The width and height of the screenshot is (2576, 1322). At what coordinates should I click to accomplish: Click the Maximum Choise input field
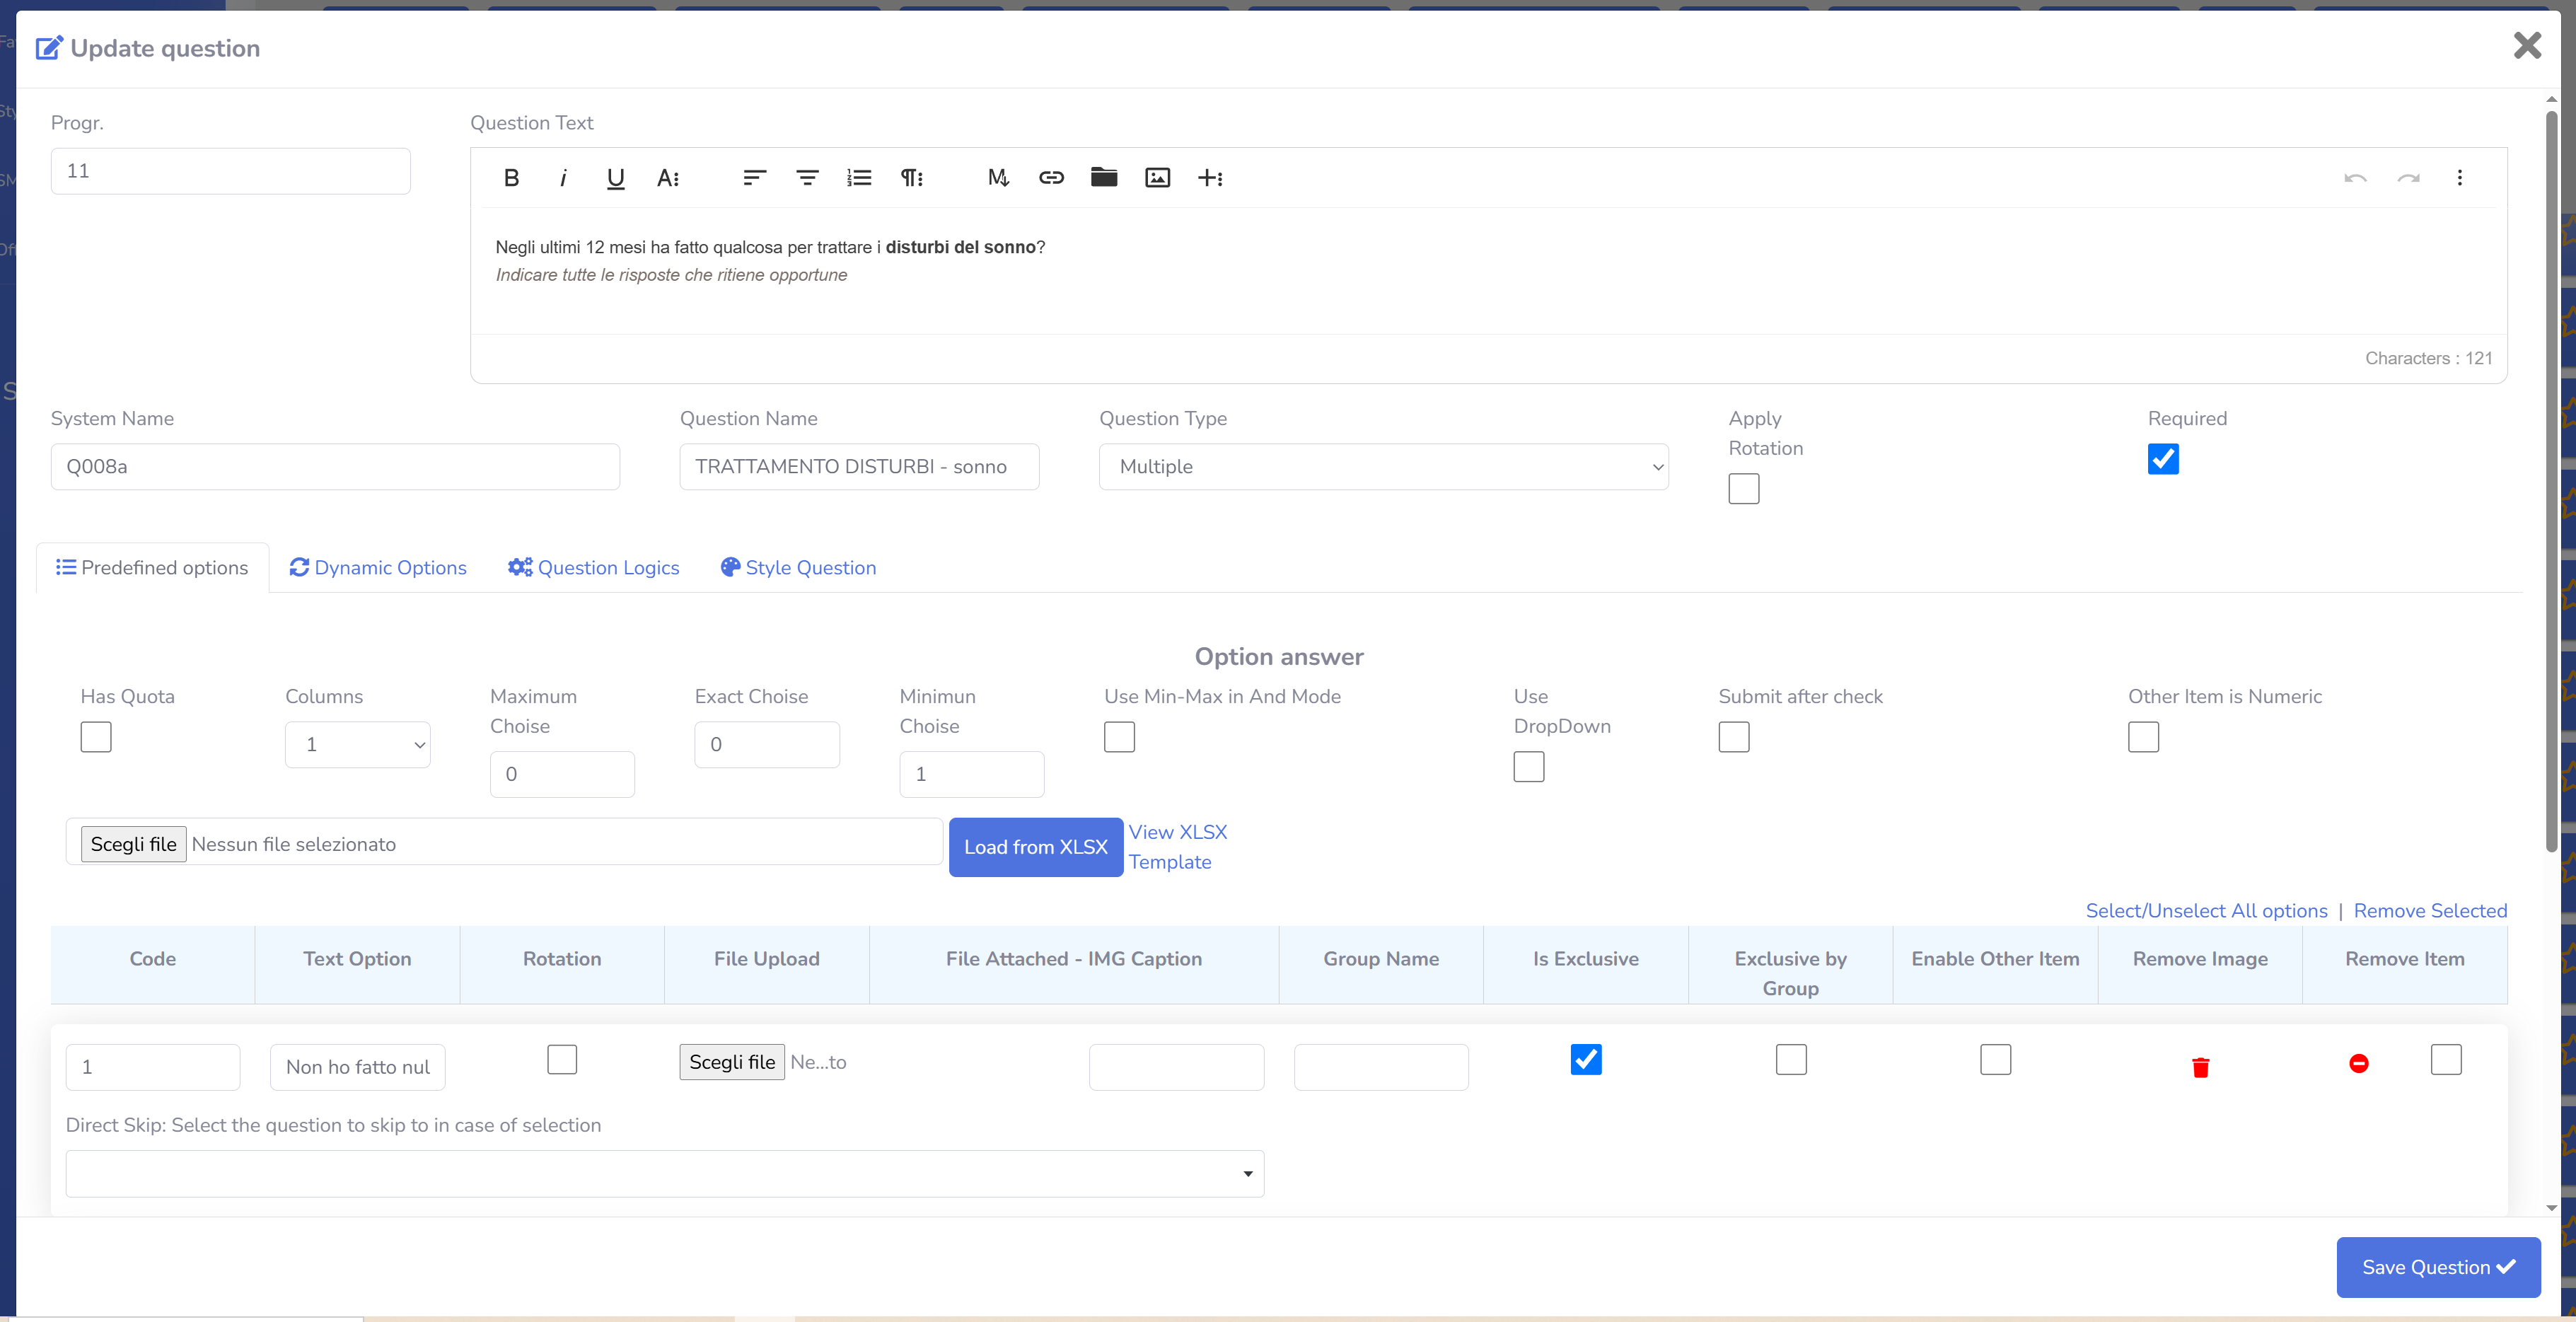coord(562,775)
